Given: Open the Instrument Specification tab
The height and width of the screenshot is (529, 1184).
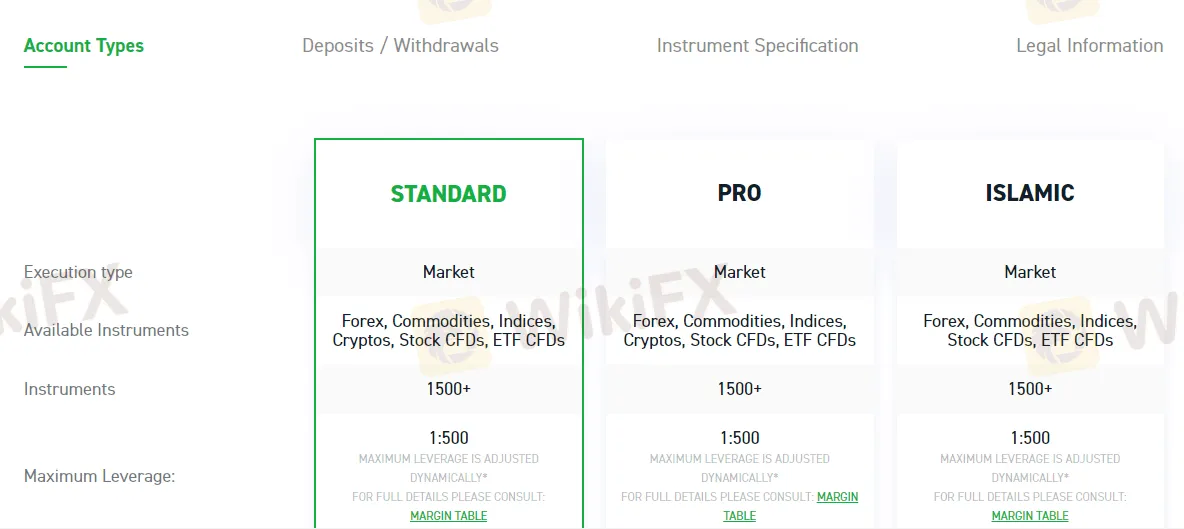Looking at the screenshot, I should 757,46.
